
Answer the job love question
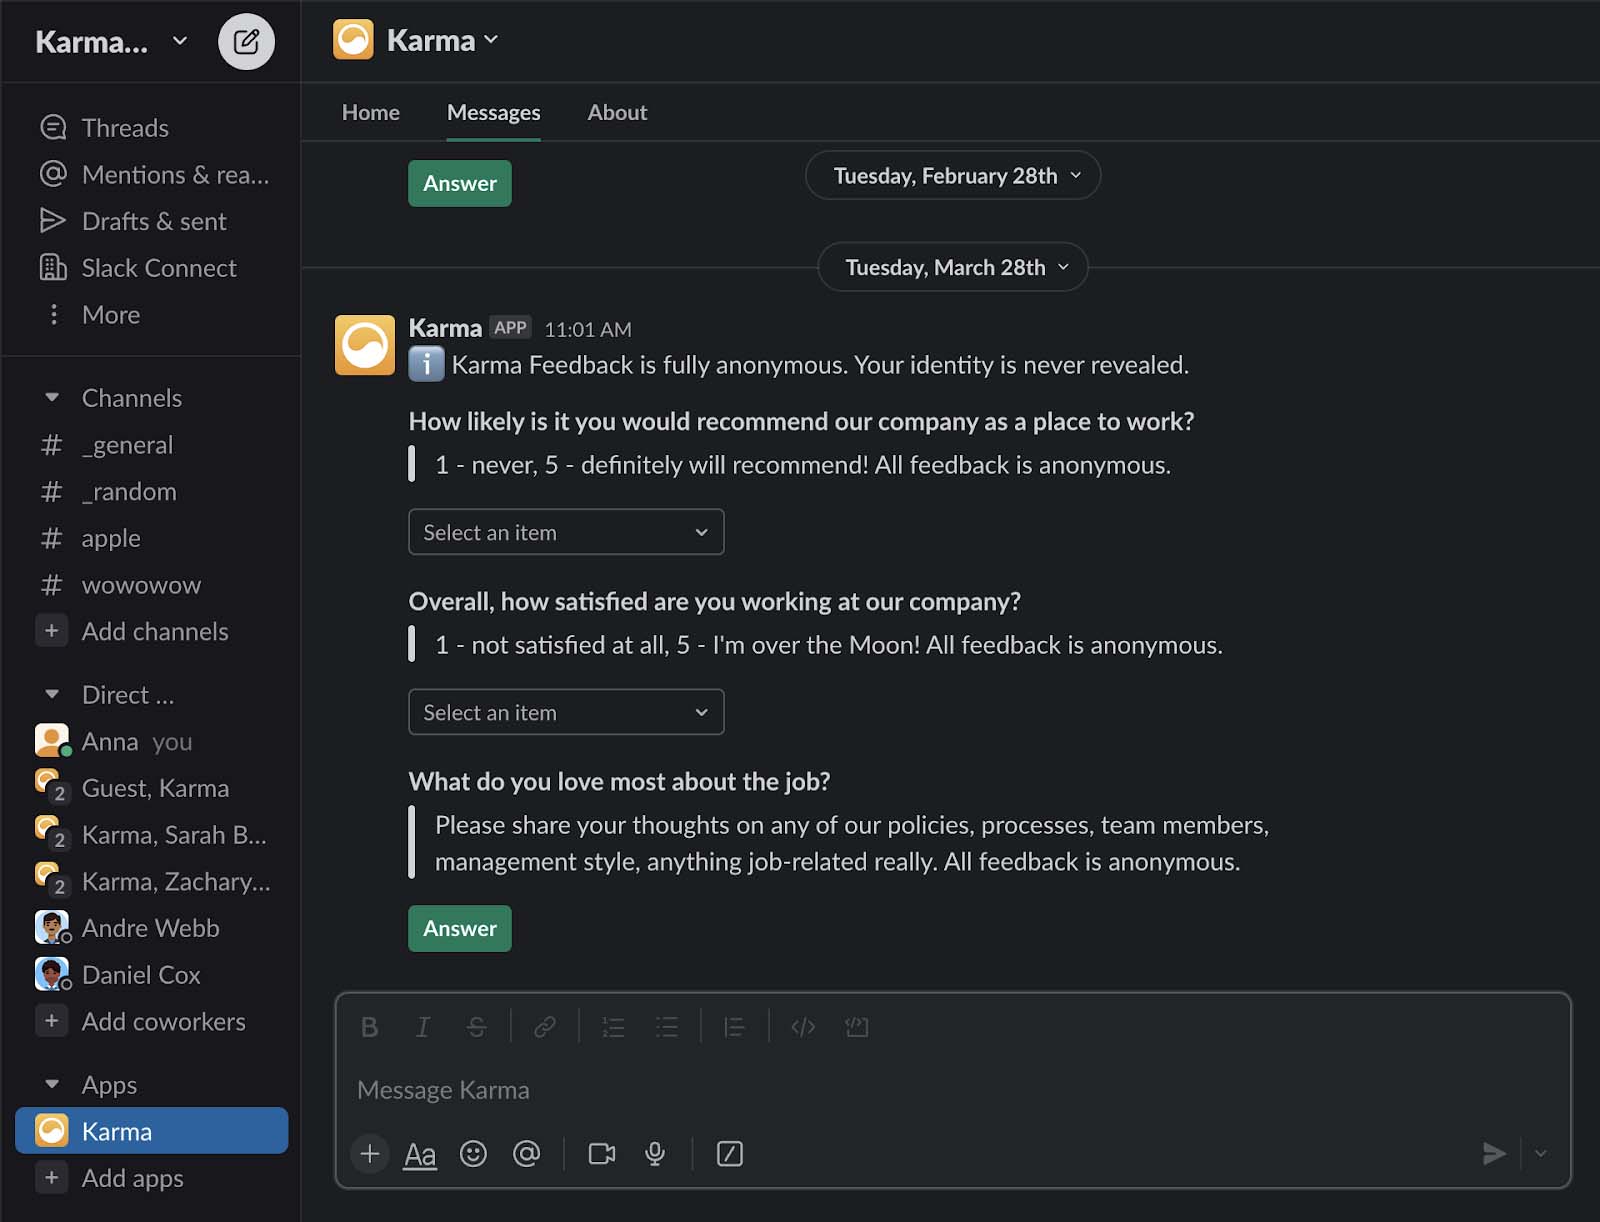[459, 928]
